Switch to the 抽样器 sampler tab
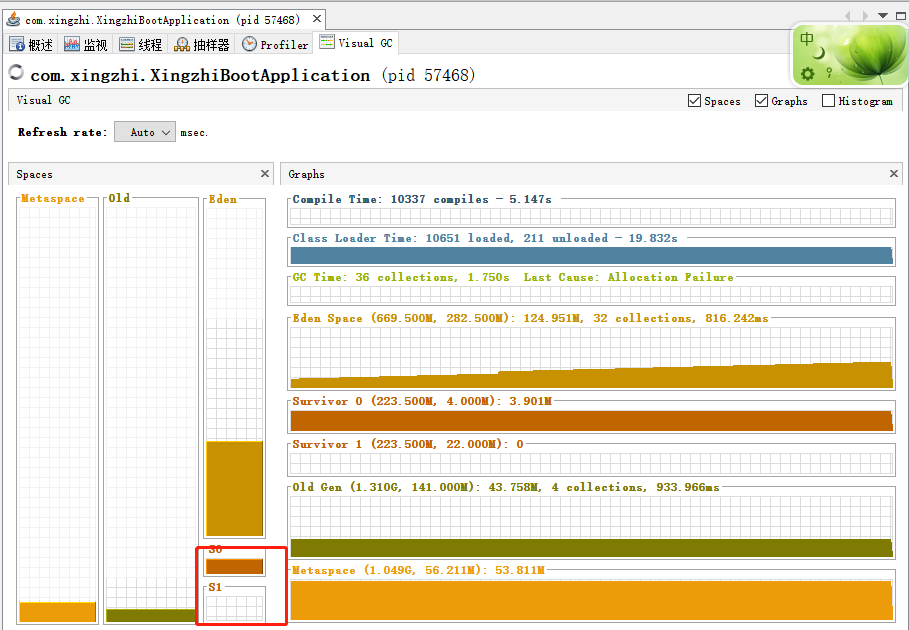The height and width of the screenshot is (630, 909). pos(202,45)
